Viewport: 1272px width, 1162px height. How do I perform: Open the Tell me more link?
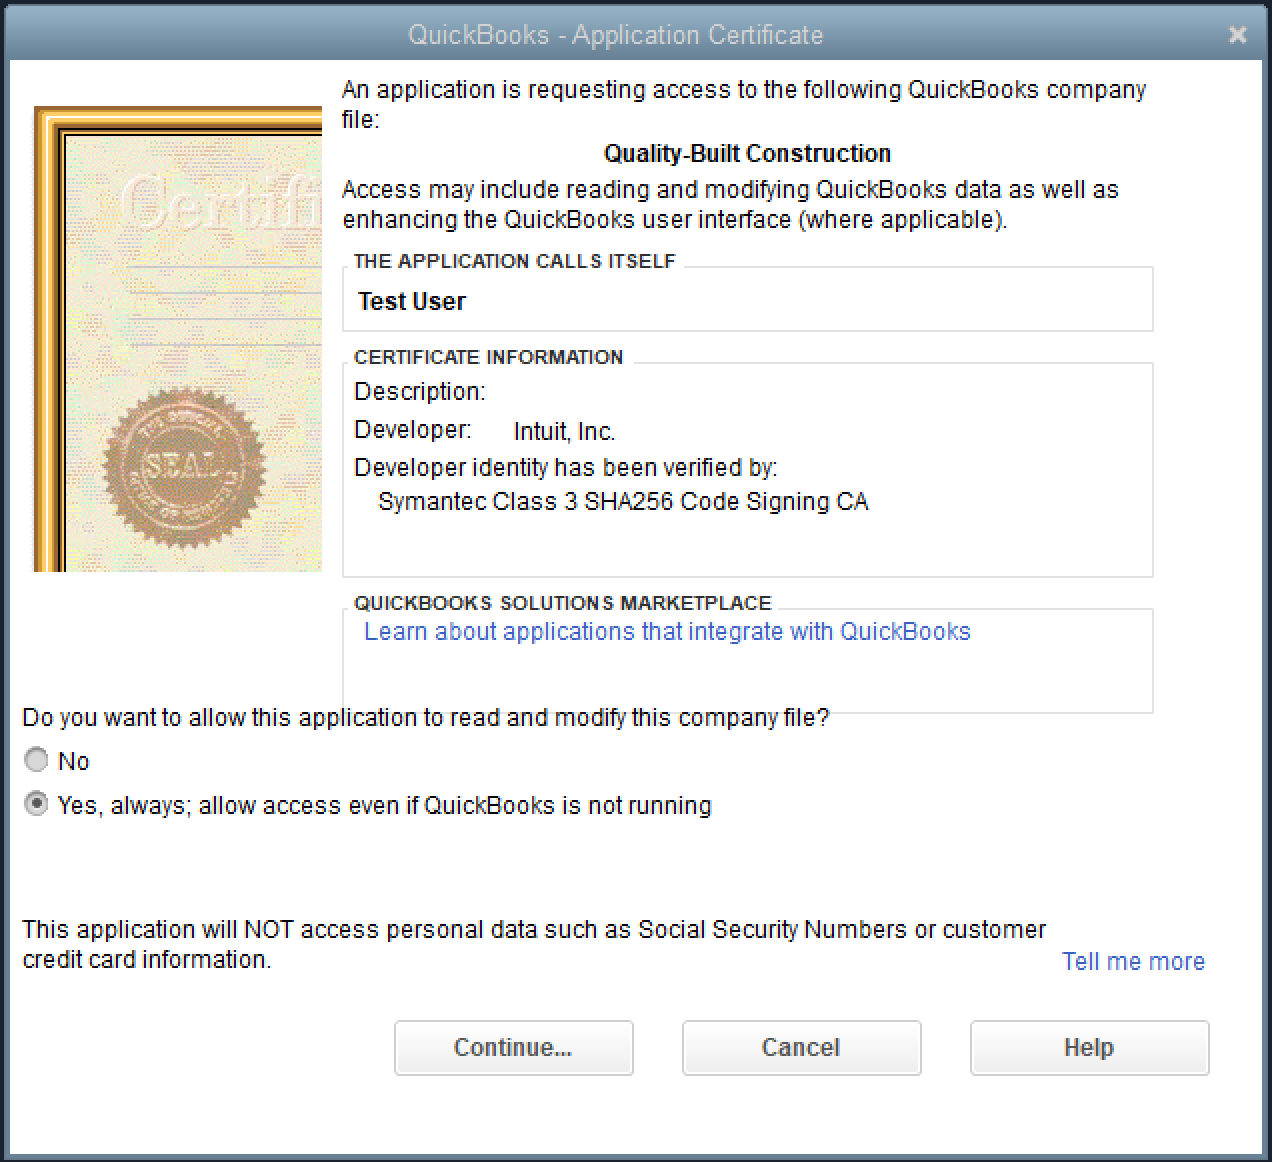1132,961
